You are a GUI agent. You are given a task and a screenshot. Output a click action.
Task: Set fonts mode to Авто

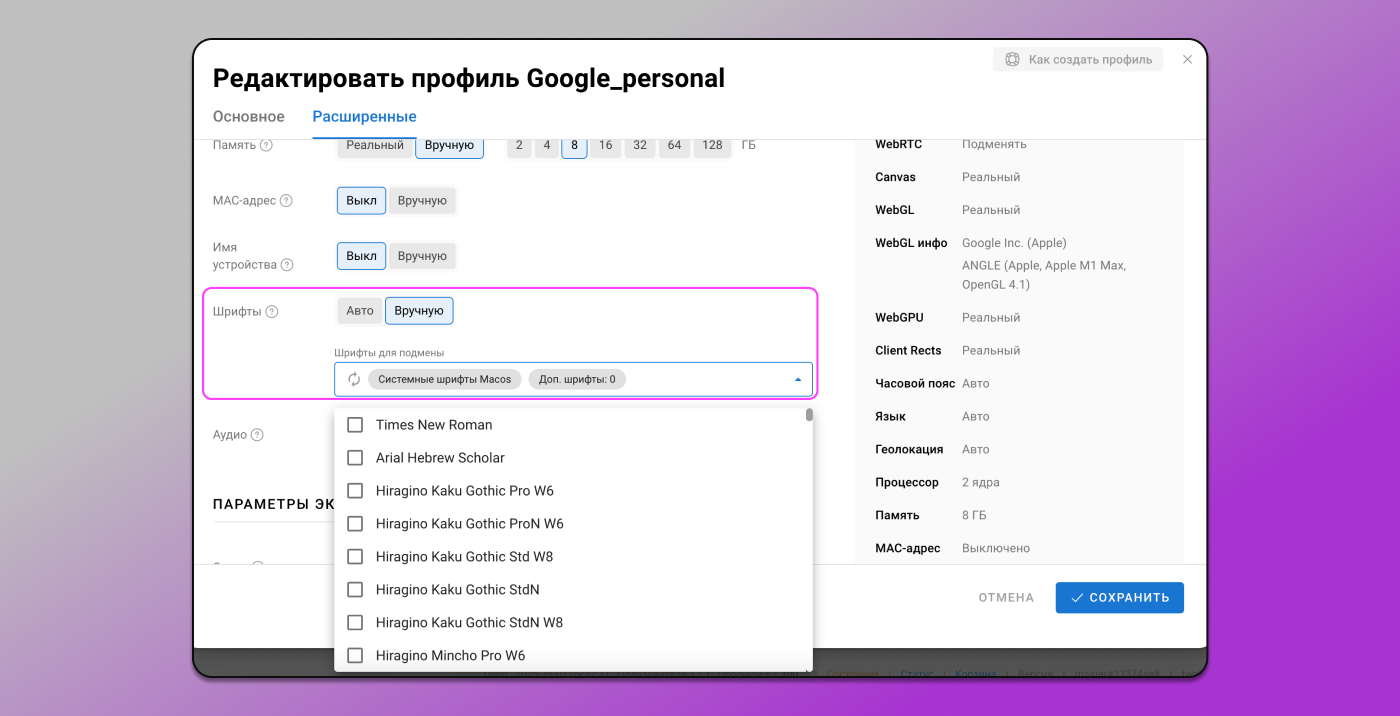360,311
